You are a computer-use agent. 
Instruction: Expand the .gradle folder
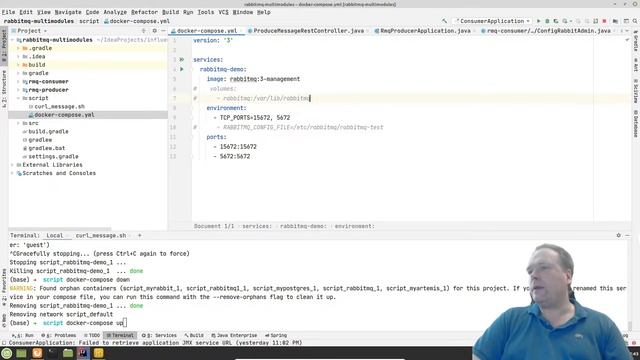point(18,48)
